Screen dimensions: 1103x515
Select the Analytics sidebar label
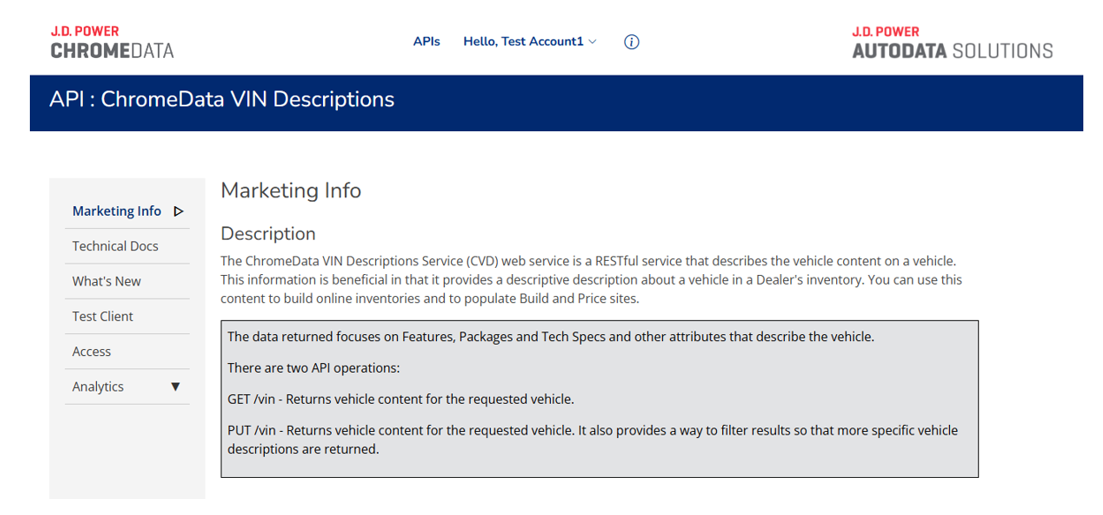point(98,387)
